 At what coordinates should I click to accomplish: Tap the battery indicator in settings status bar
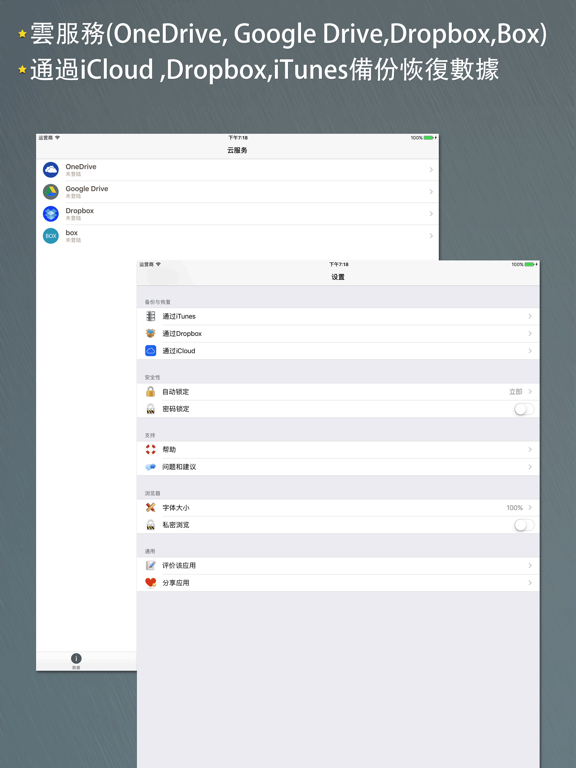click(530, 264)
